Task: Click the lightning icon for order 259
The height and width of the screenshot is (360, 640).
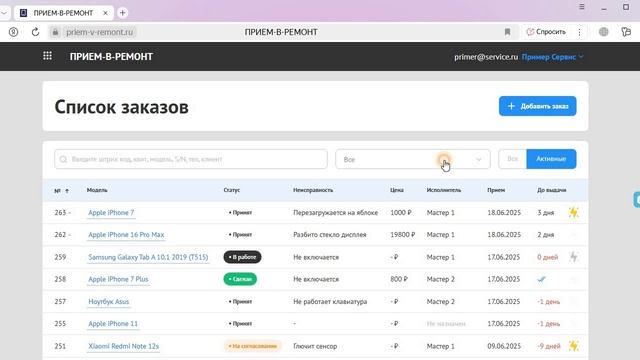Action: pos(573,257)
